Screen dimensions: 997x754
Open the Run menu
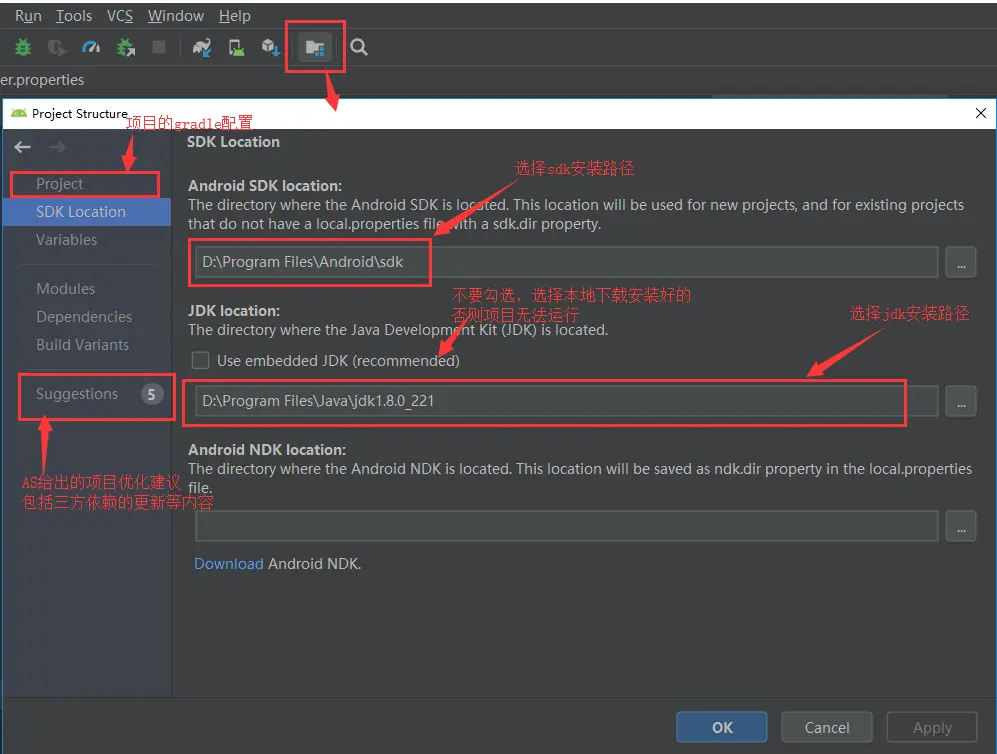click(x=28, y=16)
